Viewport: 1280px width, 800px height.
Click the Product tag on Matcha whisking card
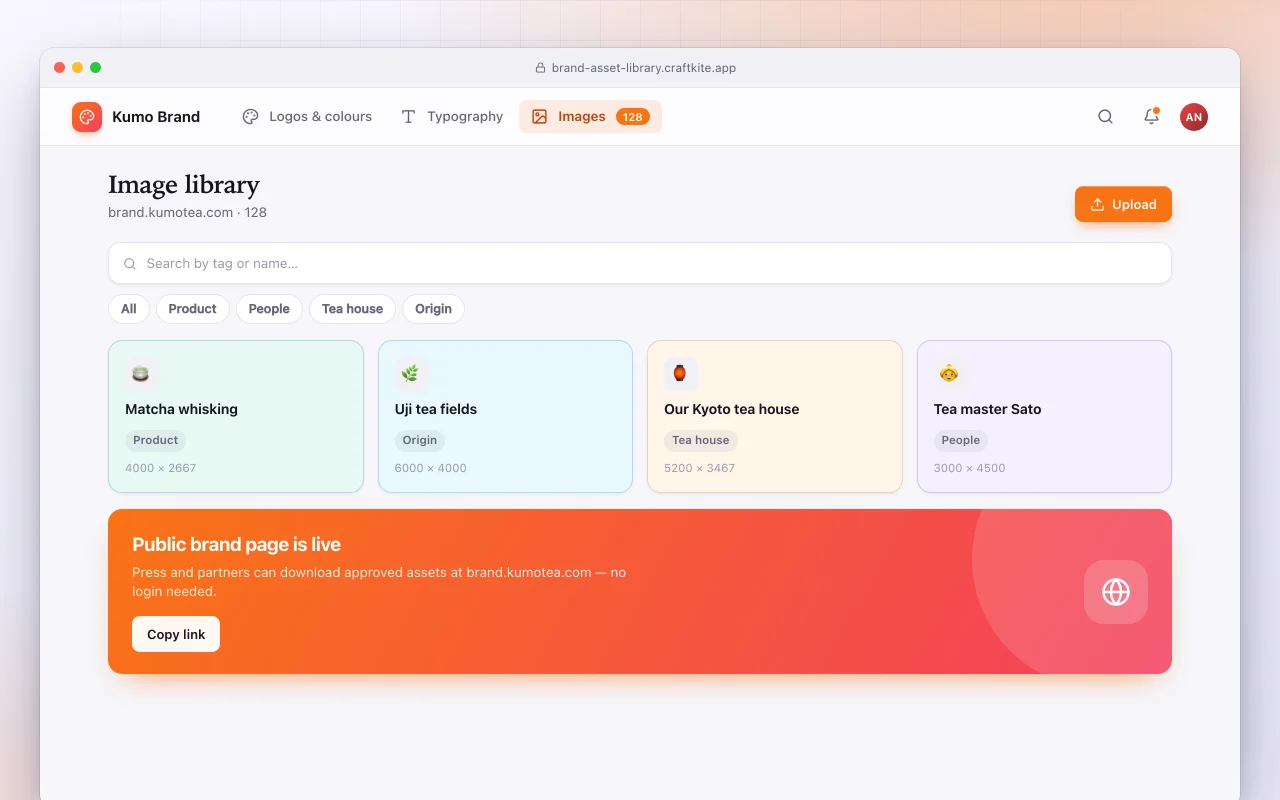(x=156, y=440)
